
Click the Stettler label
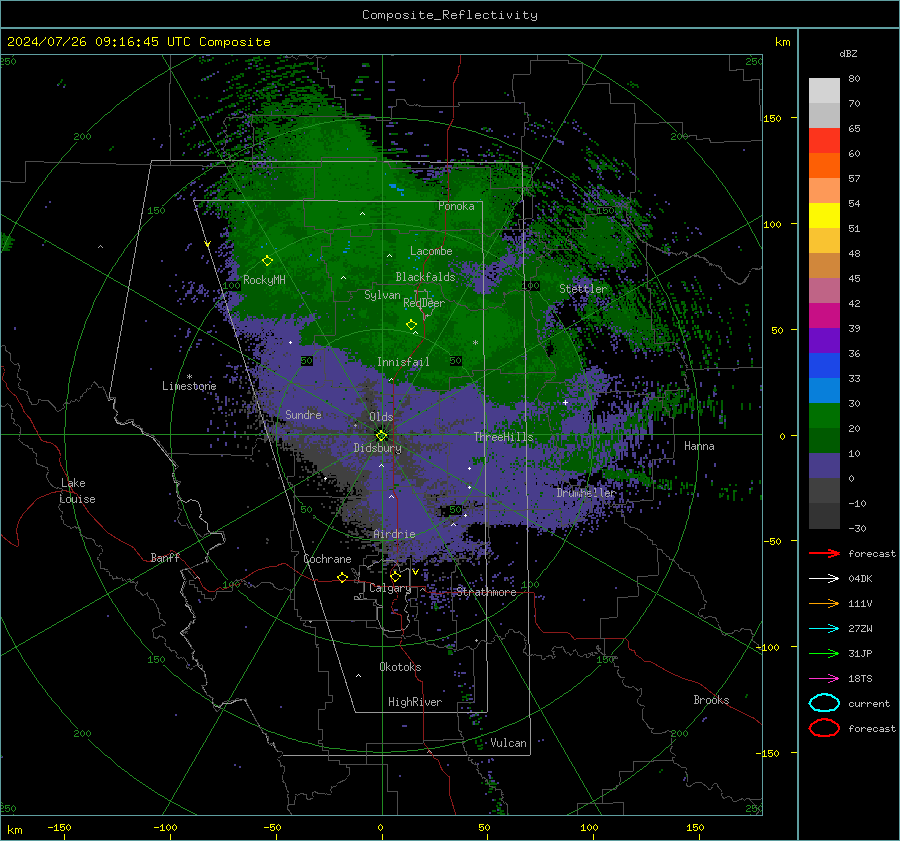click(583, 289)
